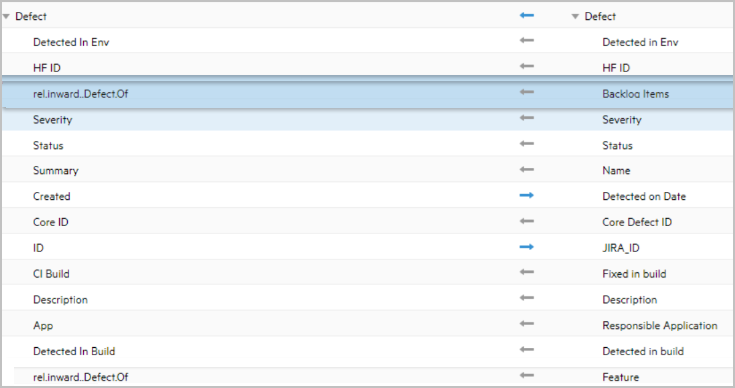The width and height of the screenshot is (735, 388).
Task: Select the right 'Detected in Env' field
Action: (x=640, y=42)
